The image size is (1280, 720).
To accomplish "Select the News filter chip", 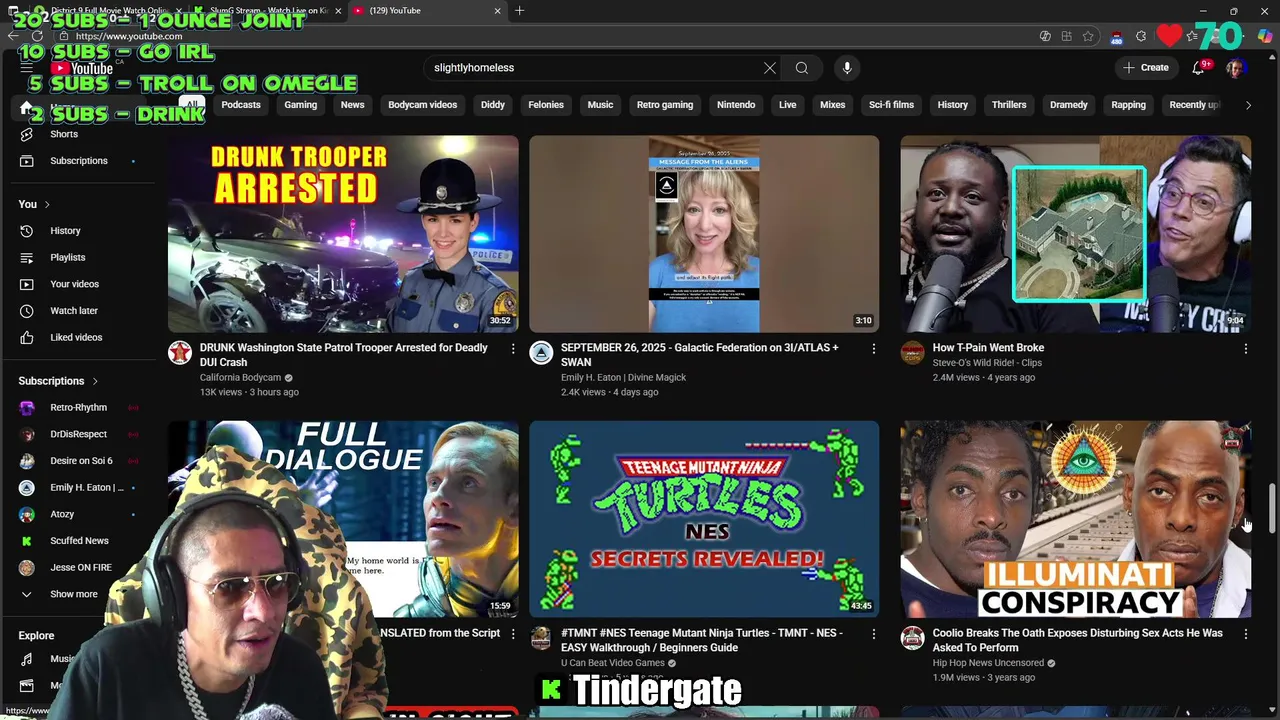I will click(x=352, y=105).
